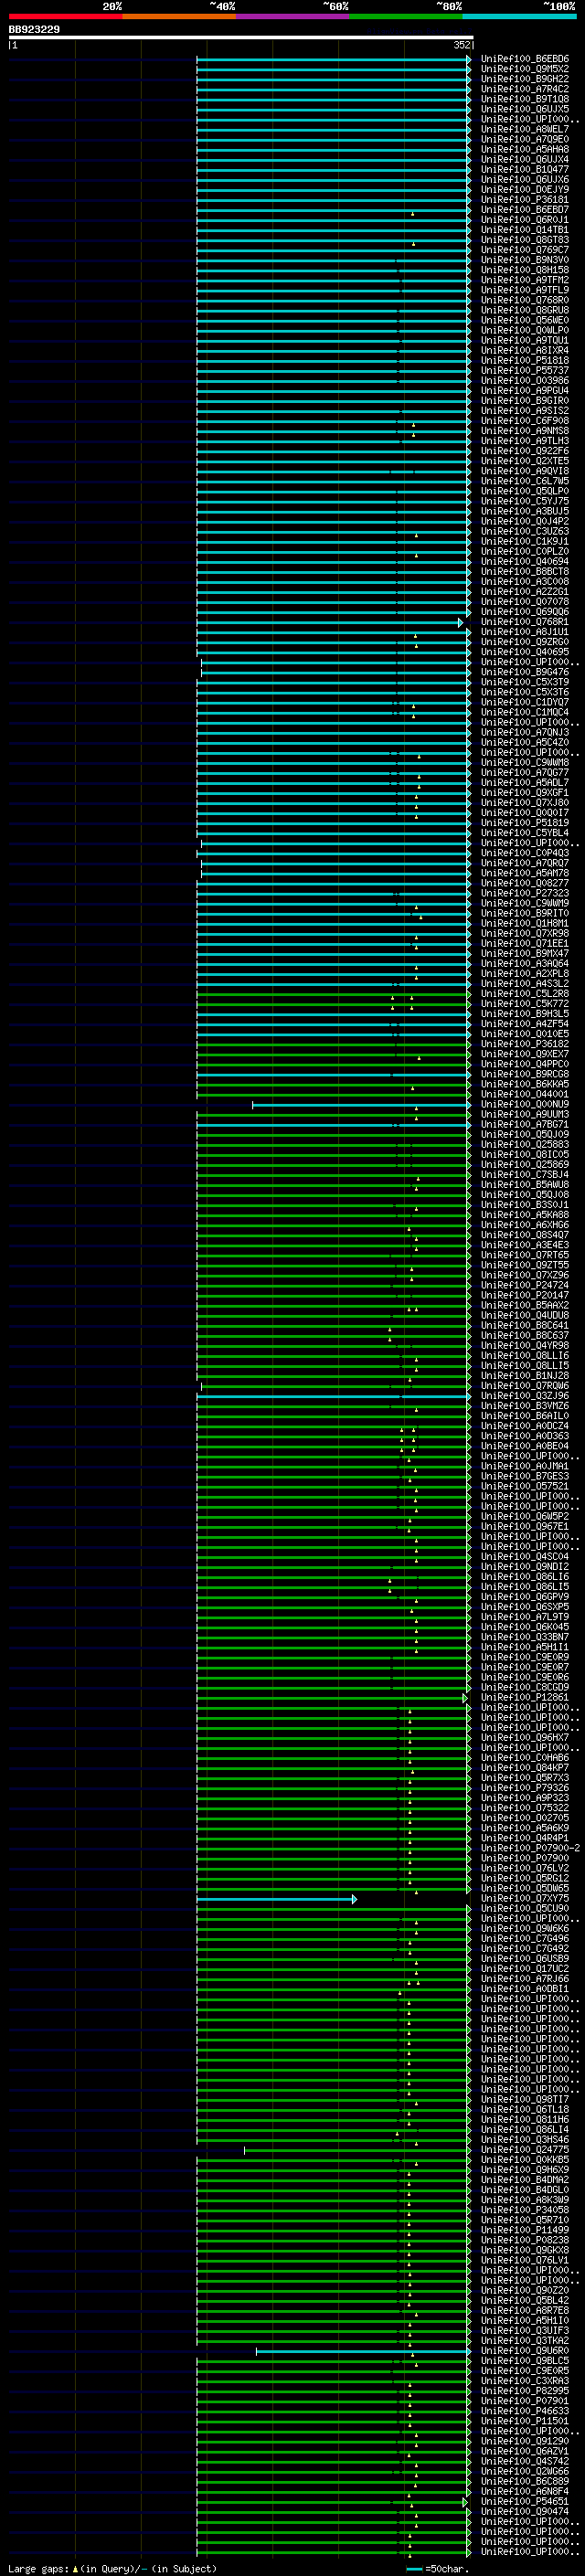Click the orange ~40% identity legend segment

click(x=179, y=16)
